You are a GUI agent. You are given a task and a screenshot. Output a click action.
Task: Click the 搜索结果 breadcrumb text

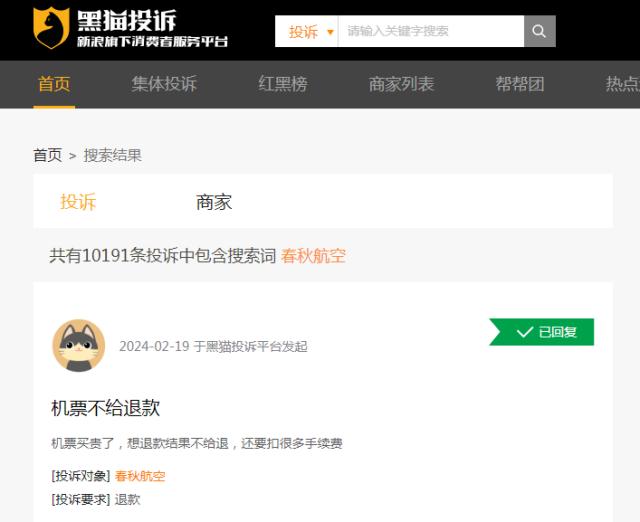[x=113, y=155]
